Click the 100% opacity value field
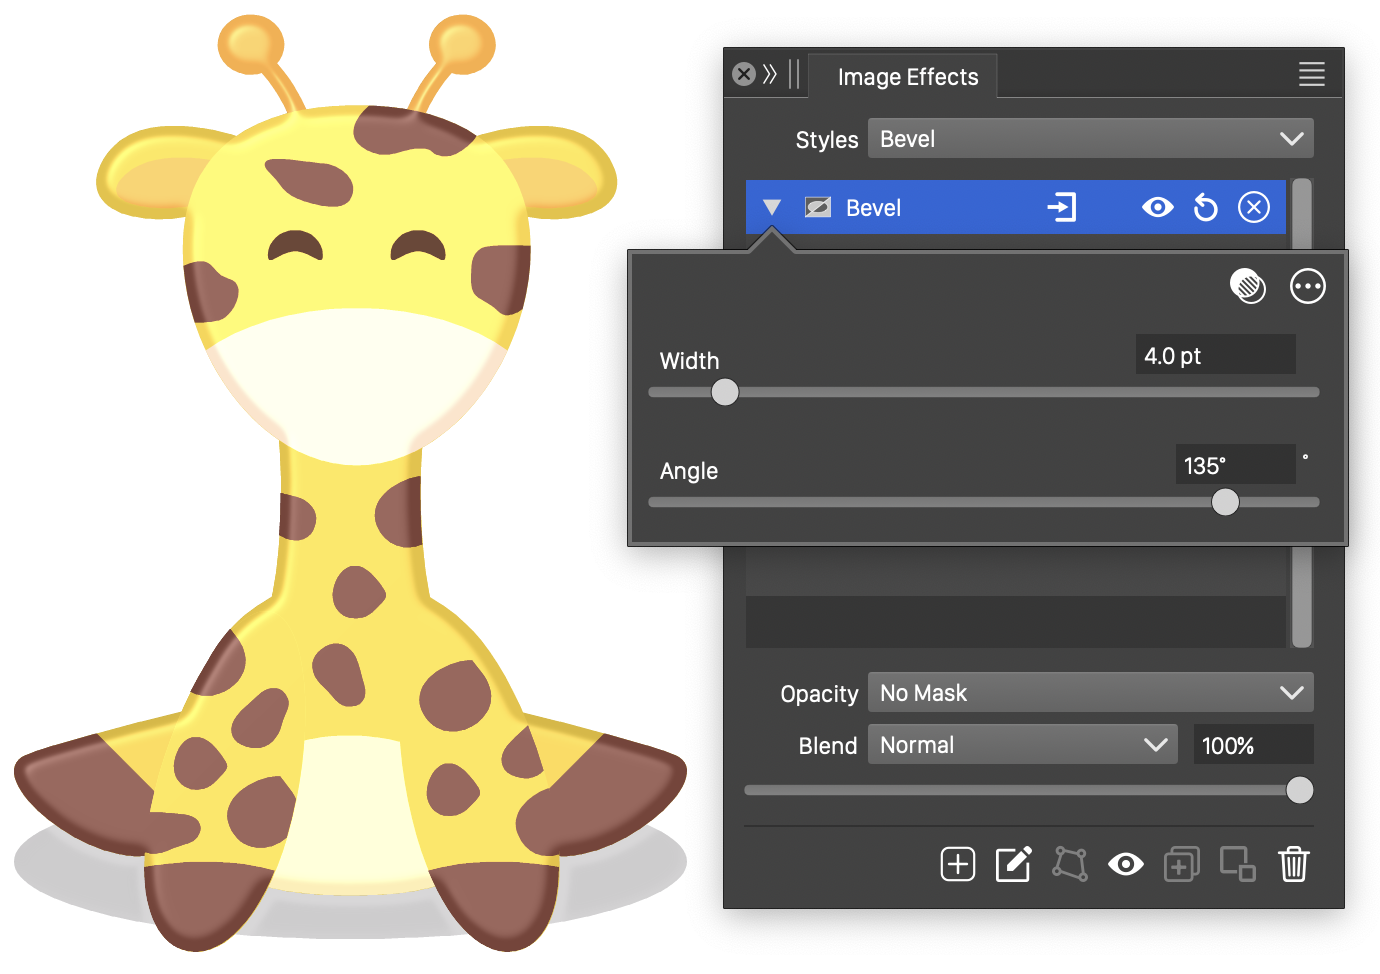The width and height of the screenshot is (1380, 974). coord(1252,745)
